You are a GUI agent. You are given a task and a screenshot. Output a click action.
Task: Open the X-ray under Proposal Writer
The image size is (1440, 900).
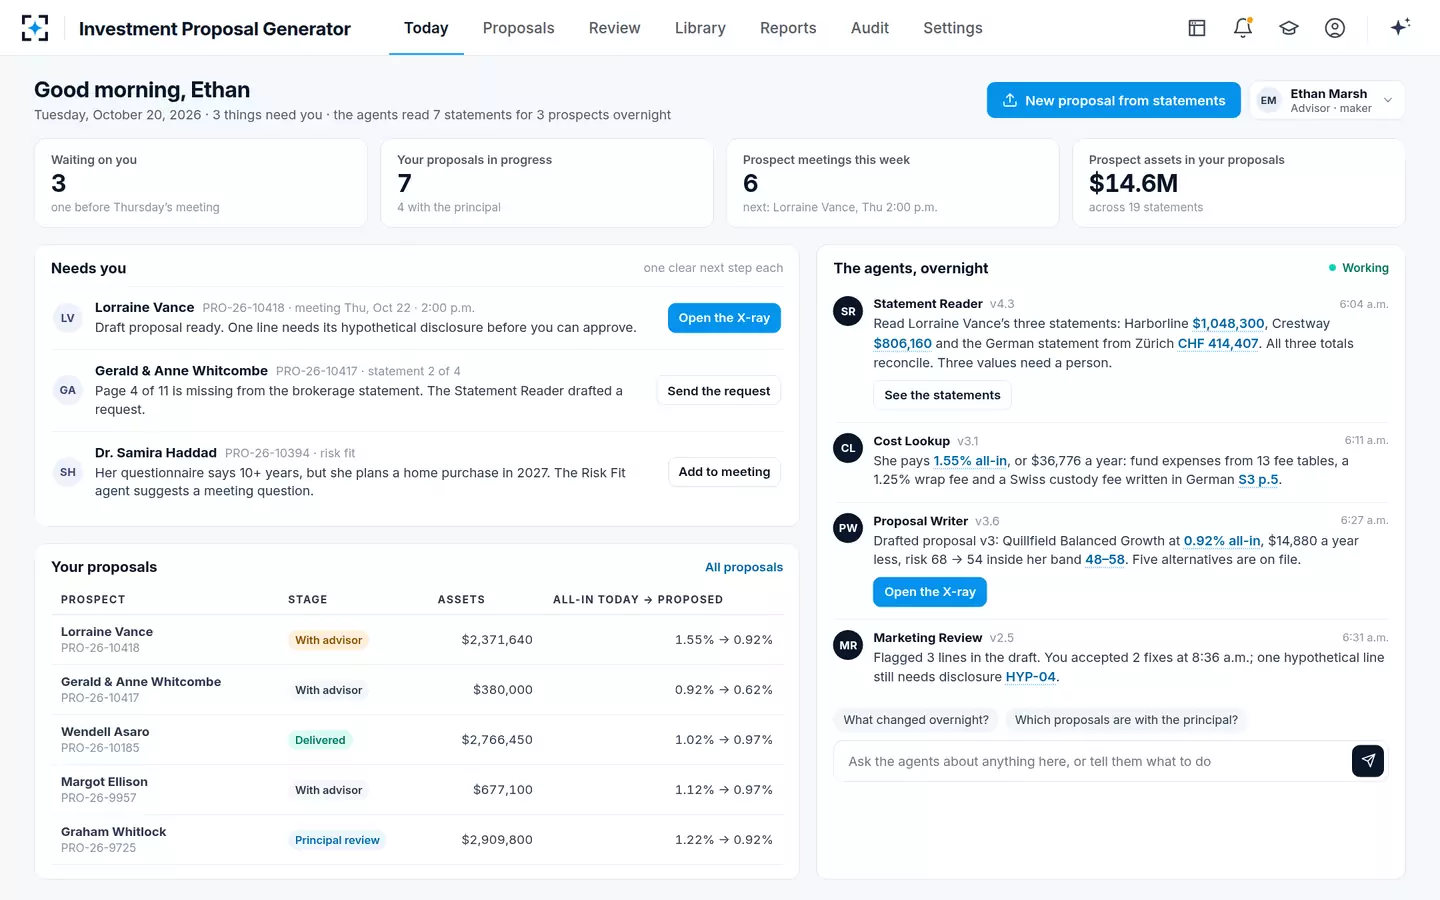coord(930,592)
